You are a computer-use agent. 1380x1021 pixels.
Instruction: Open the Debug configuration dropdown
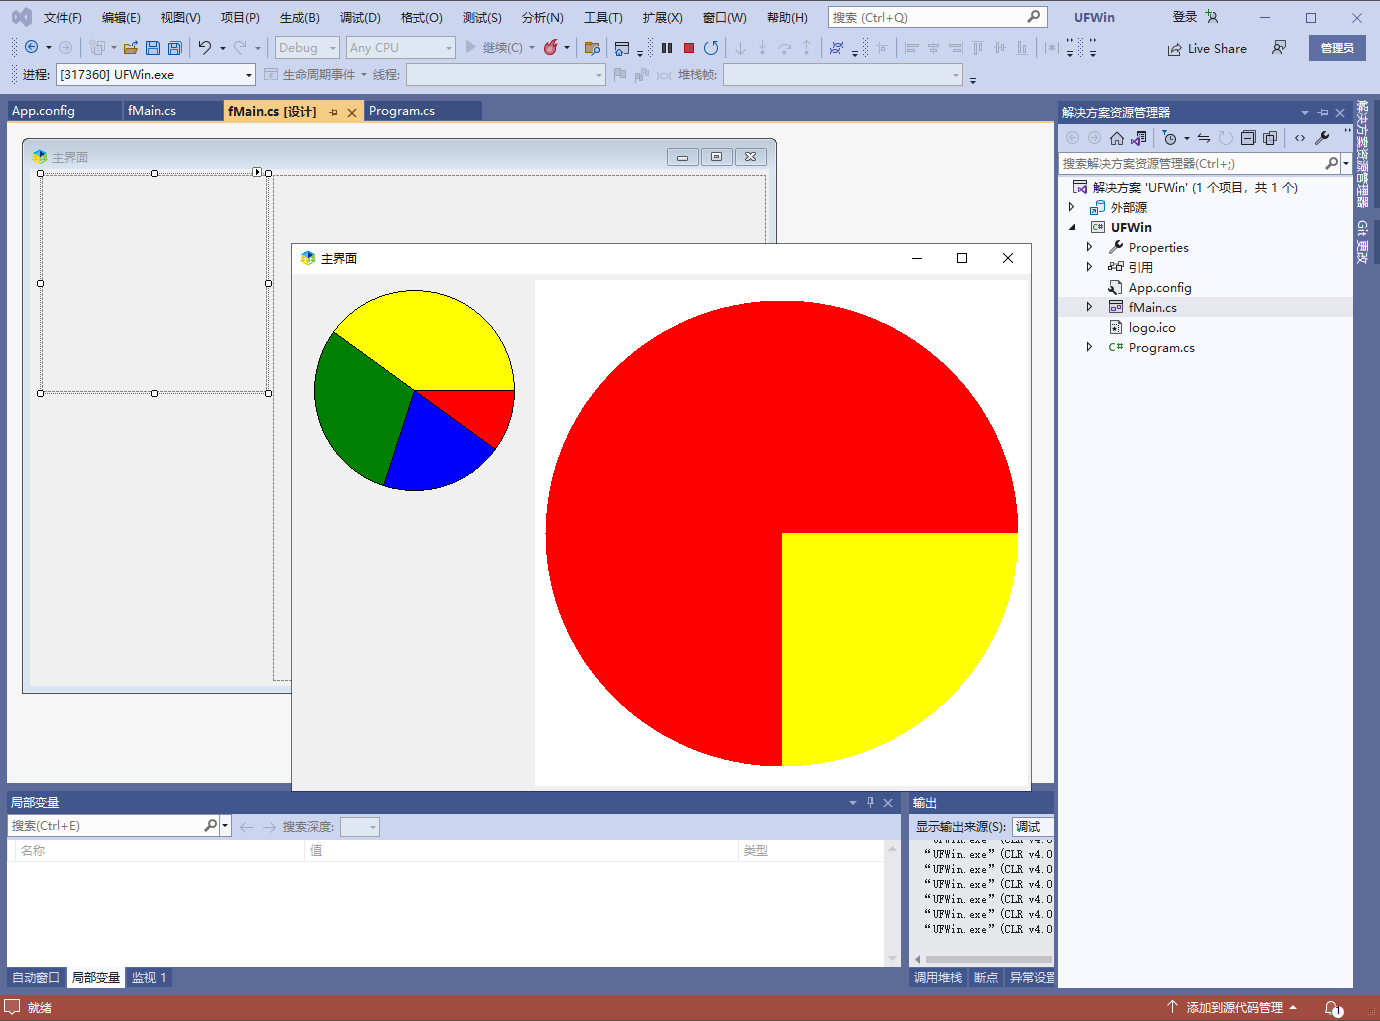click(308, 48)
